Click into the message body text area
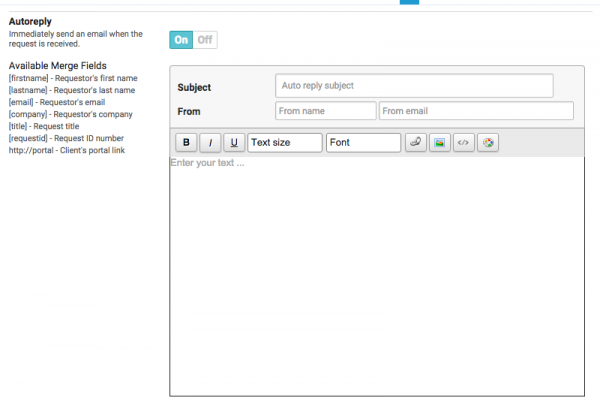 pyautogui.click(x=377, y=276)
